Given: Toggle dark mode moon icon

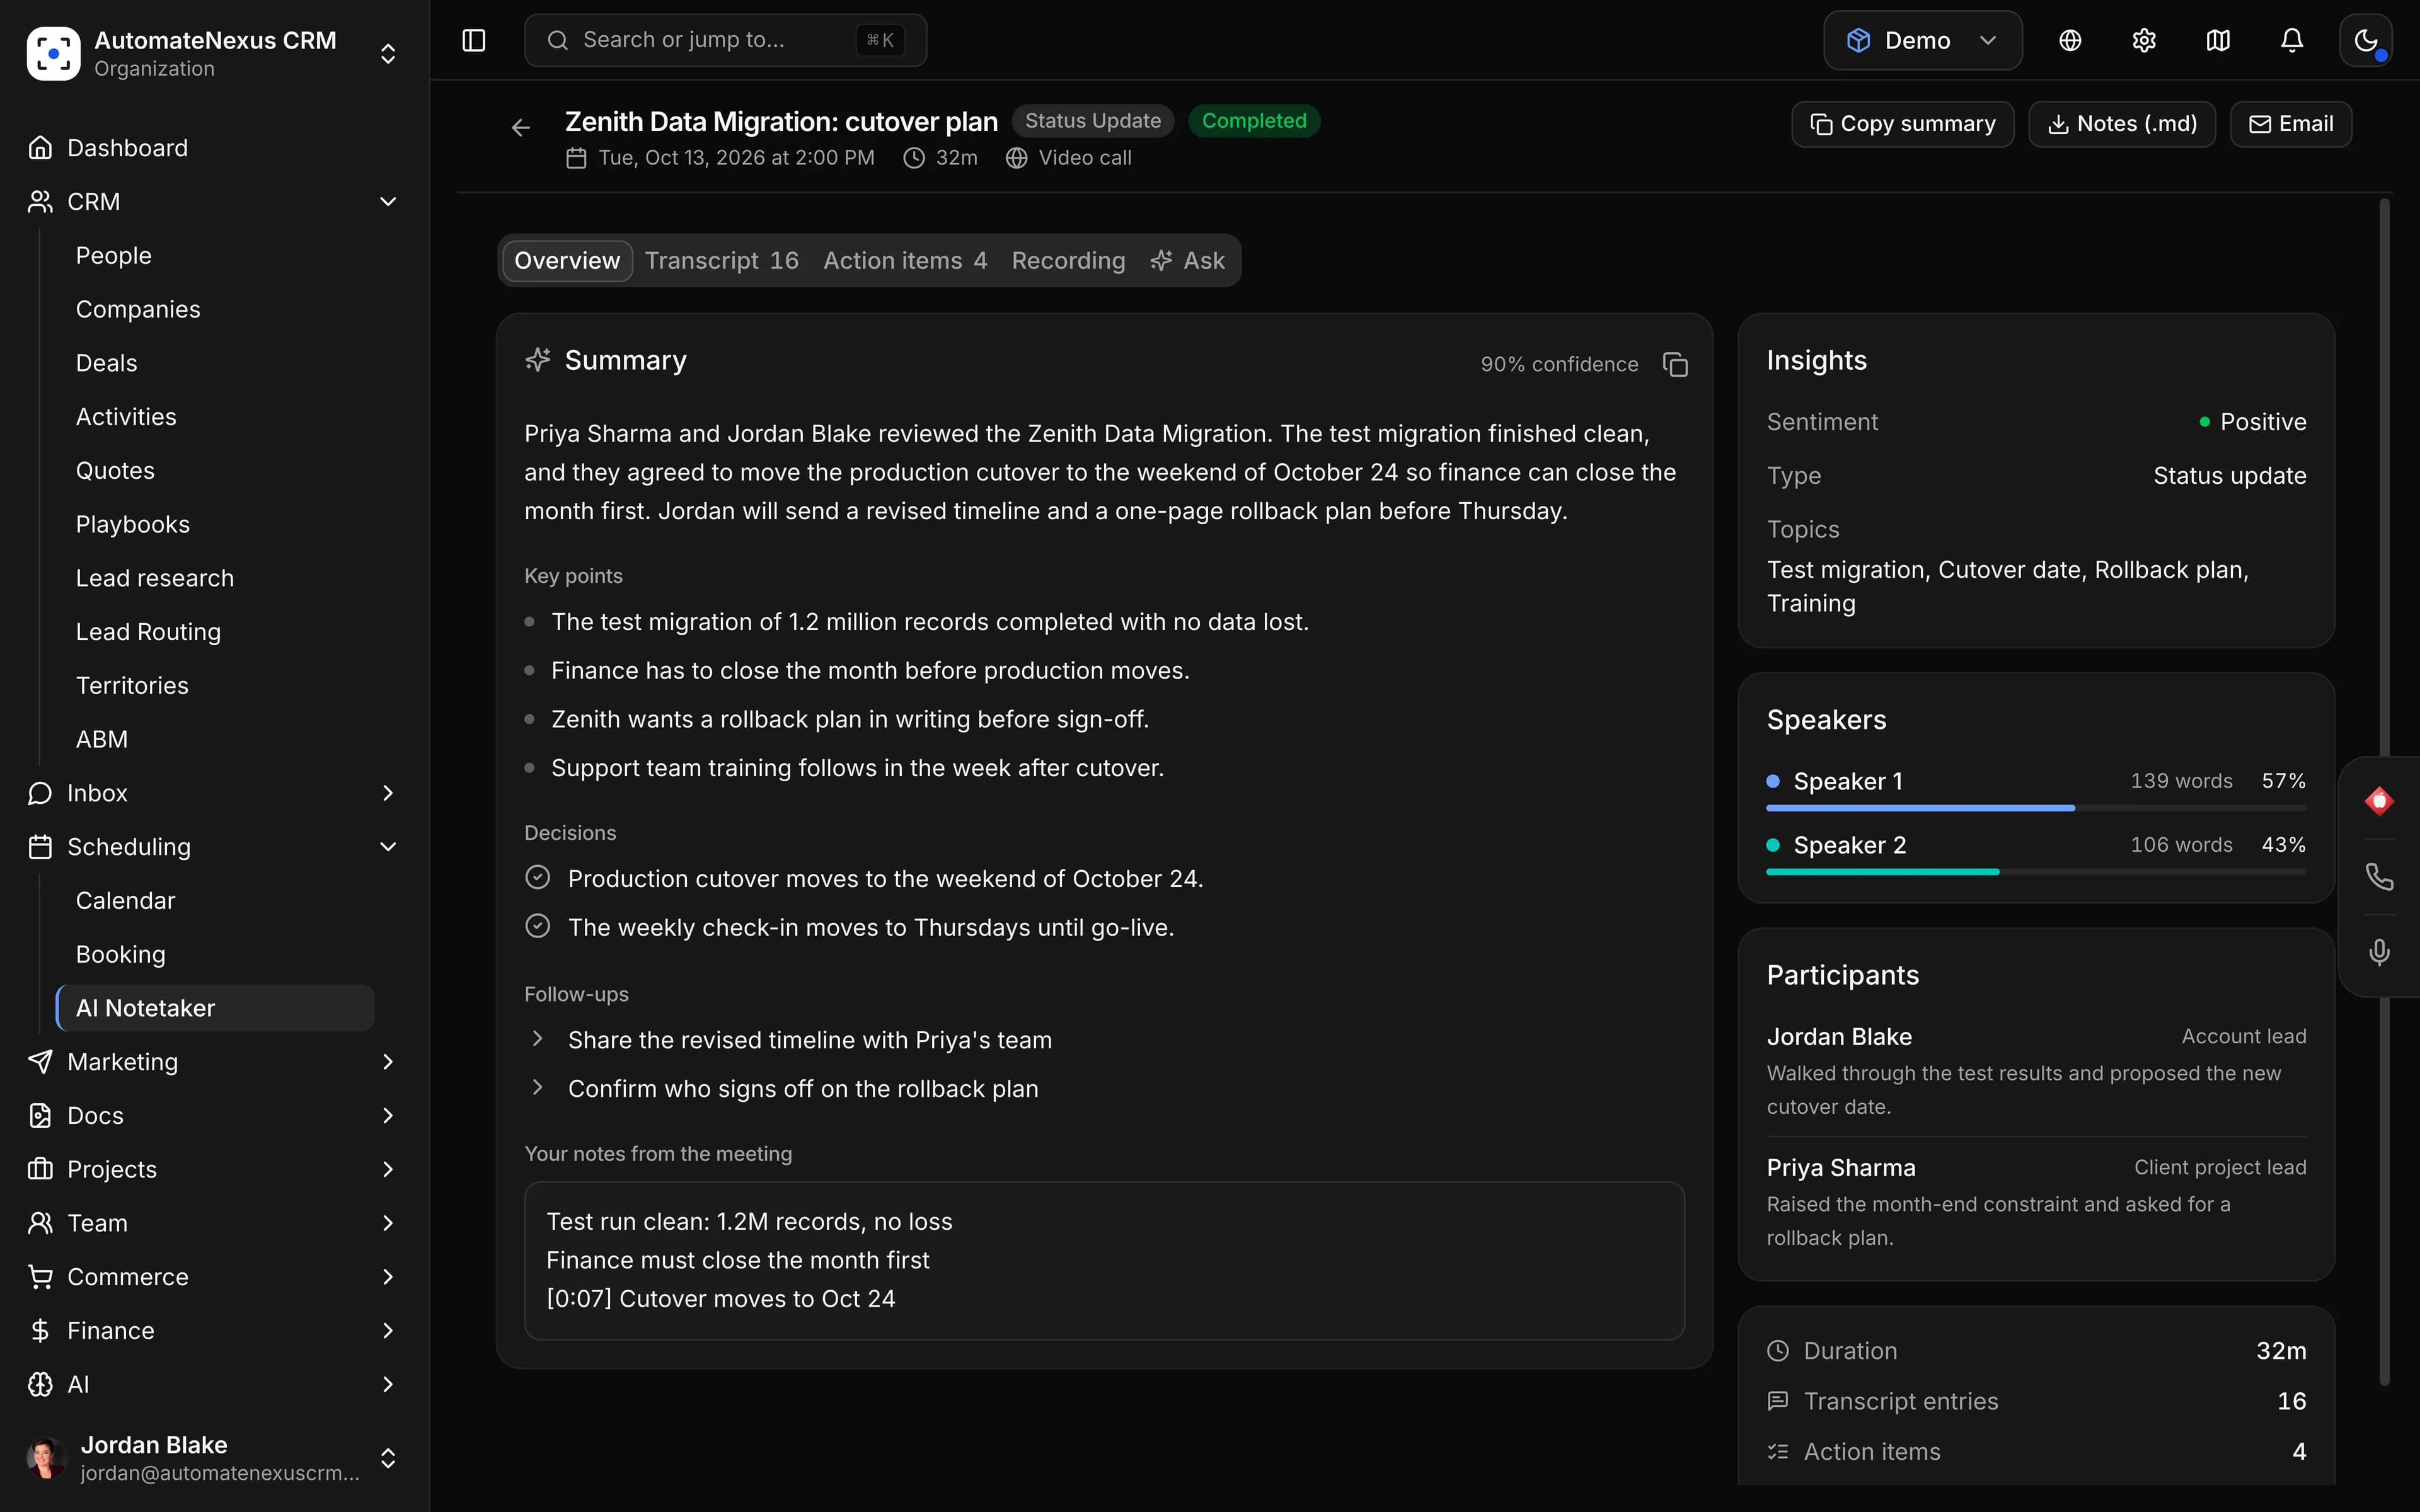Looking at the screenshot, I should click(x=2366, y=40).
